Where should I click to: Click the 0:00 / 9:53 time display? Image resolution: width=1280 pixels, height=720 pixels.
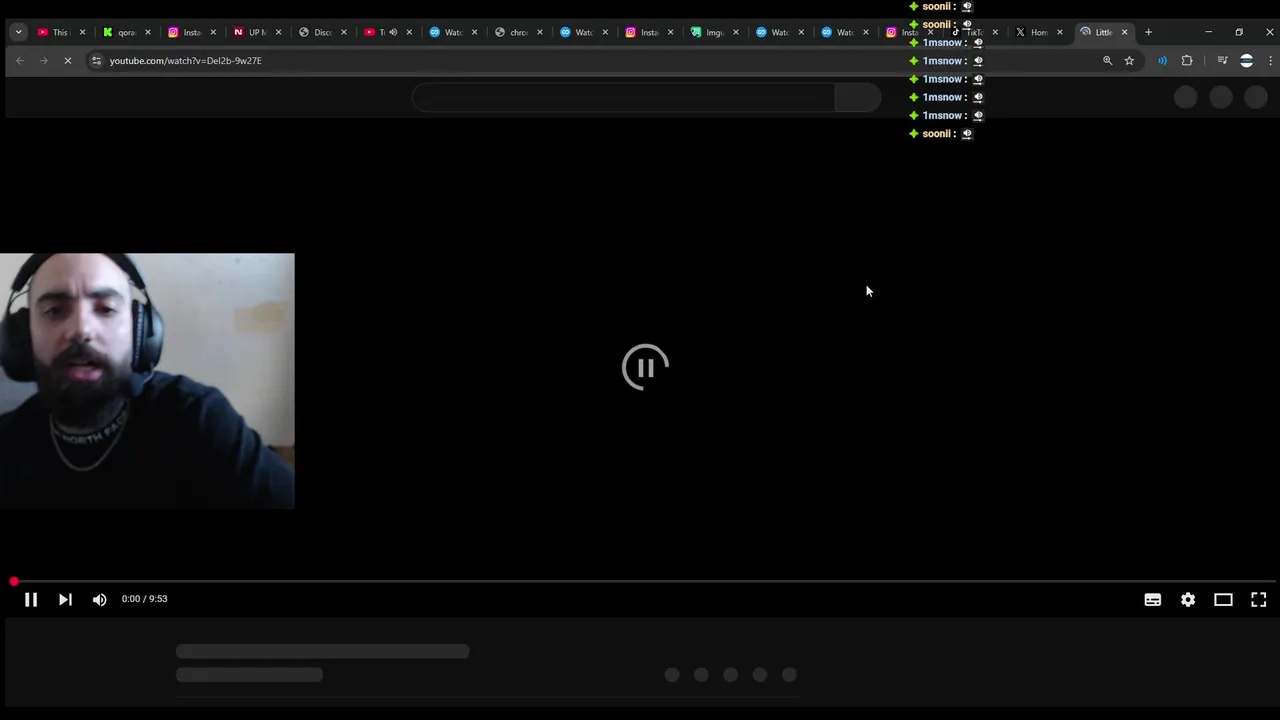pos(145,599)
